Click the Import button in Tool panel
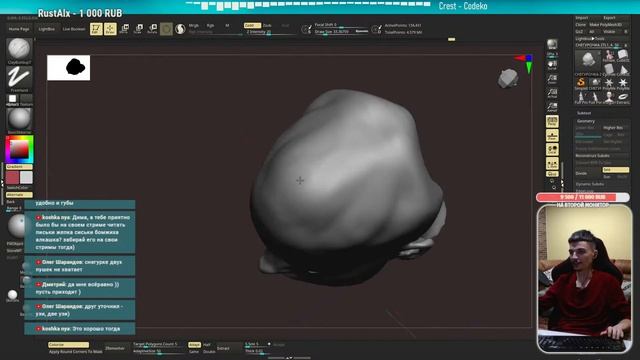 (582, 18)
